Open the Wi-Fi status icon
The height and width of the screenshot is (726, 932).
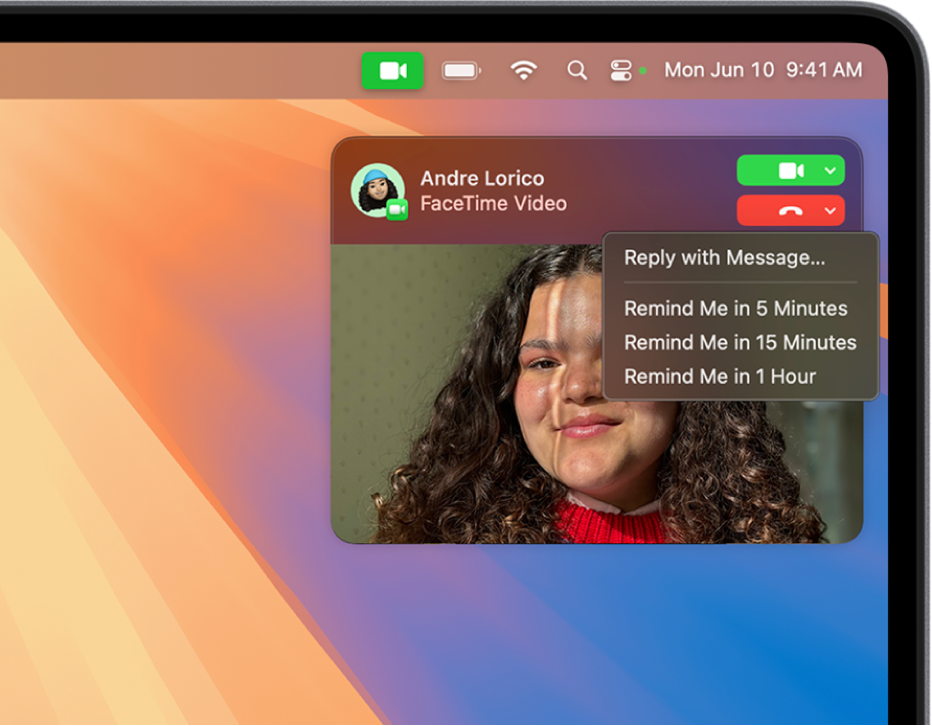point(523,70)
